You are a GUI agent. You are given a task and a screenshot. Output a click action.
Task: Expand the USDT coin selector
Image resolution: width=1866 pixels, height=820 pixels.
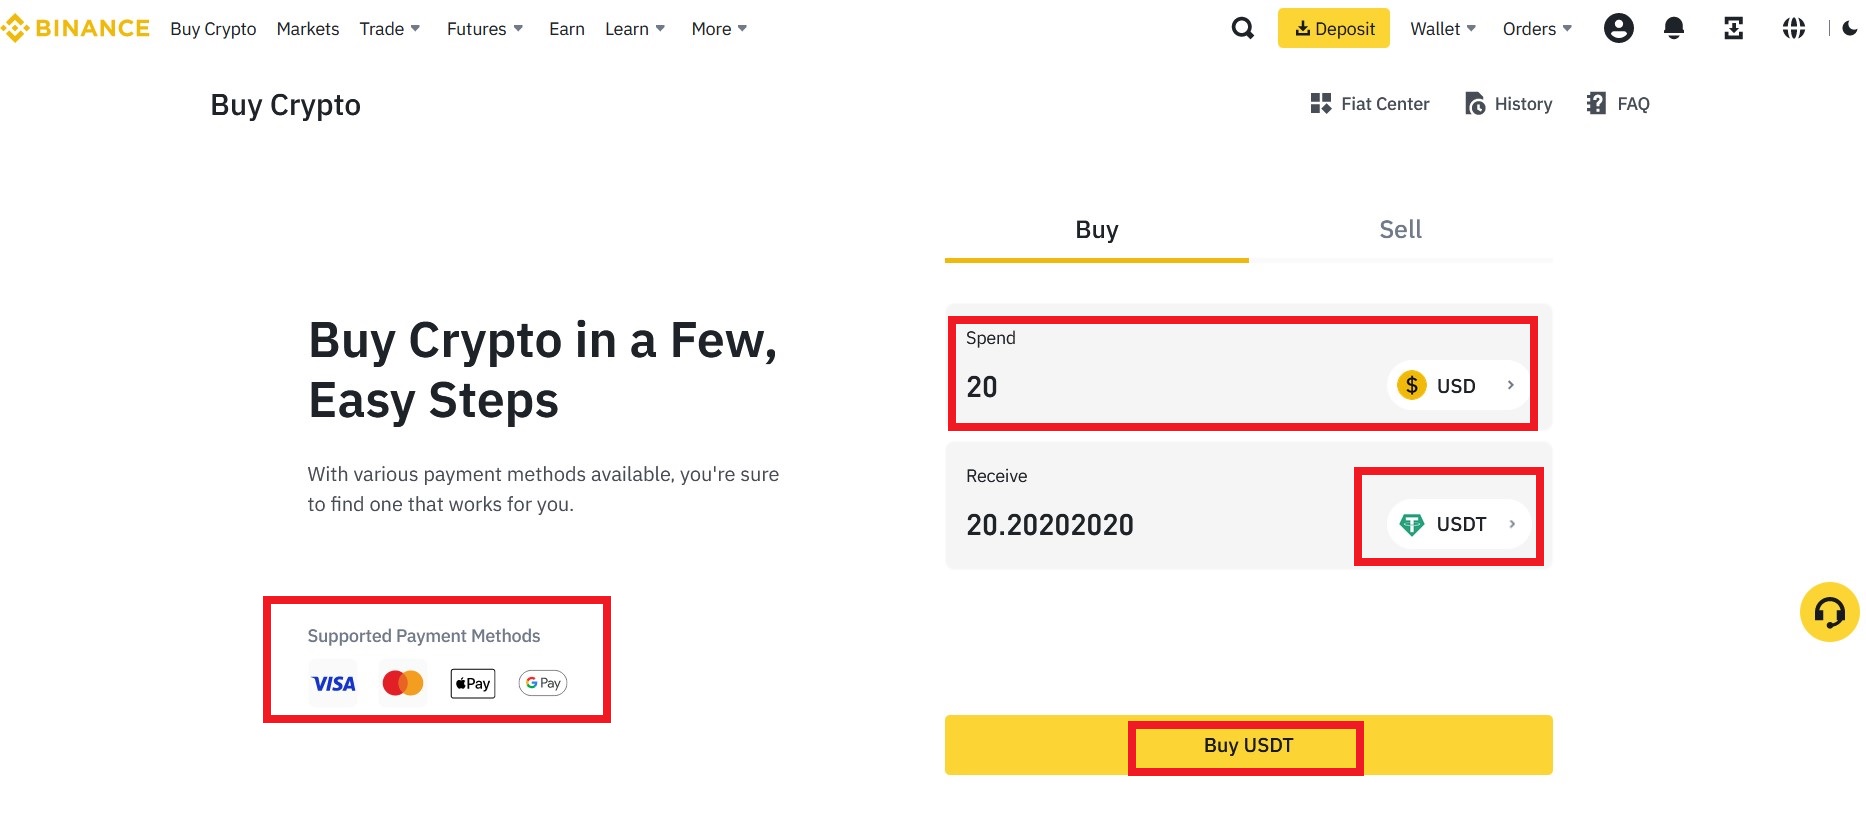[x=1459, y=524]
